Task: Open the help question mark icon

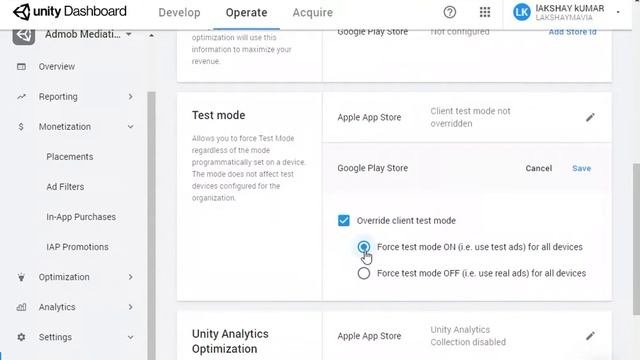Action: [x=449, y=12]
